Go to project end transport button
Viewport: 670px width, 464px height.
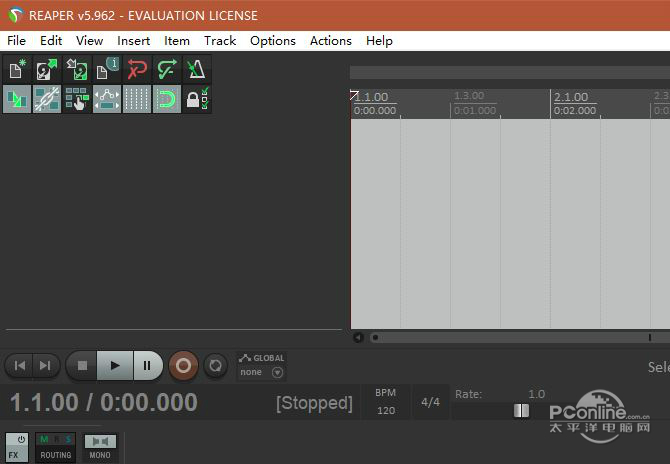[x=45, y=366]
